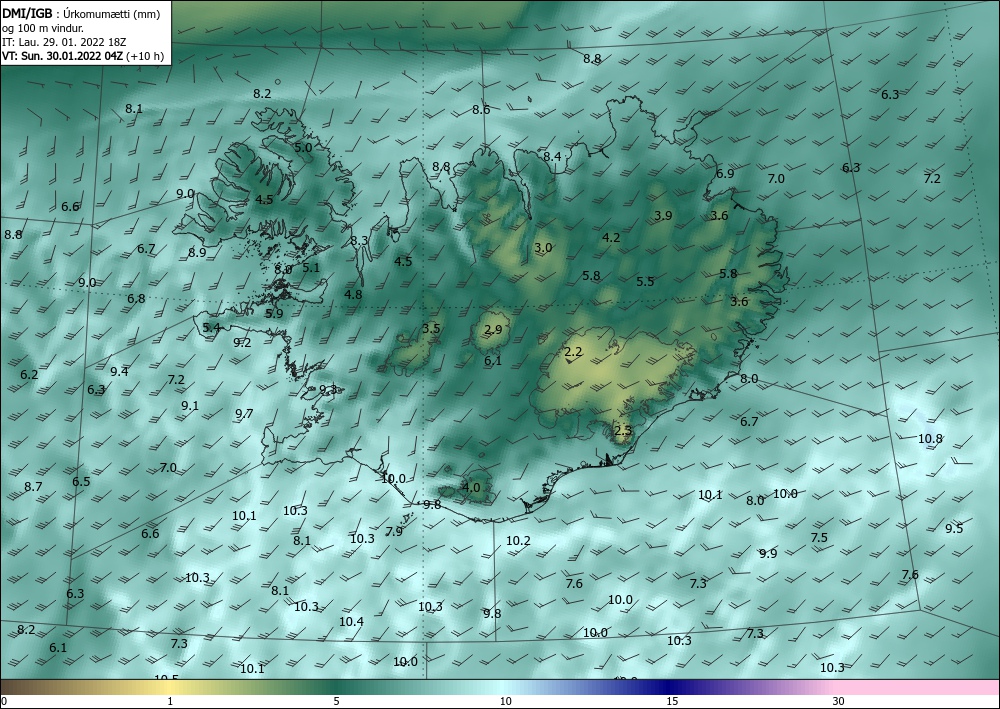Click the 3.5 value over Langjökull glacier

[431, 328]
